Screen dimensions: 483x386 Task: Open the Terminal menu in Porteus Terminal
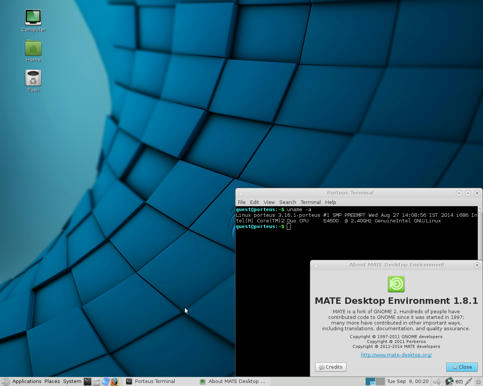(x=310, y=202)
